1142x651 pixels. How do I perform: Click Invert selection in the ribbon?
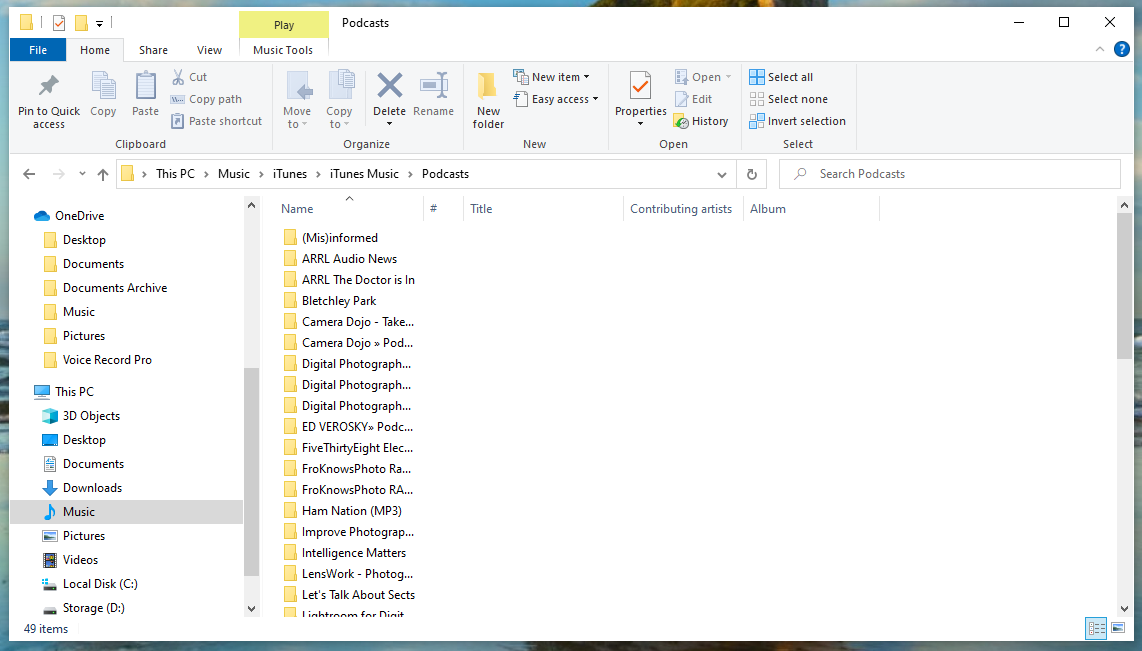click(x=798, y=121)
